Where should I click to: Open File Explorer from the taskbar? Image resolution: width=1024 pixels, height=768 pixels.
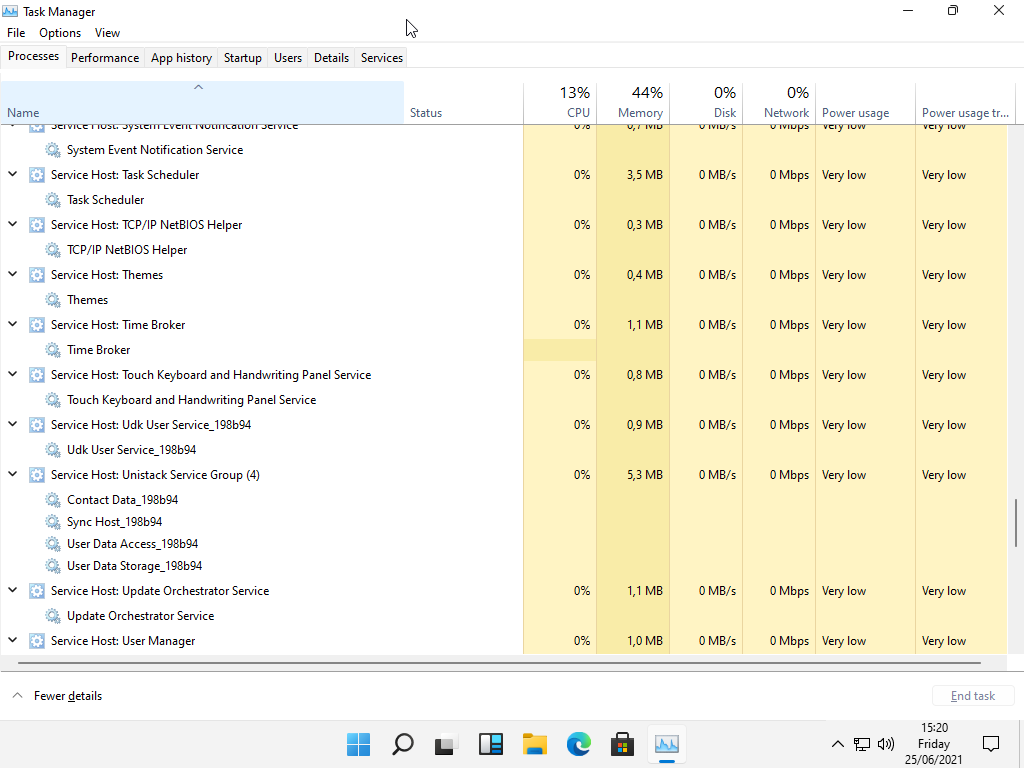tap(535, 744)
